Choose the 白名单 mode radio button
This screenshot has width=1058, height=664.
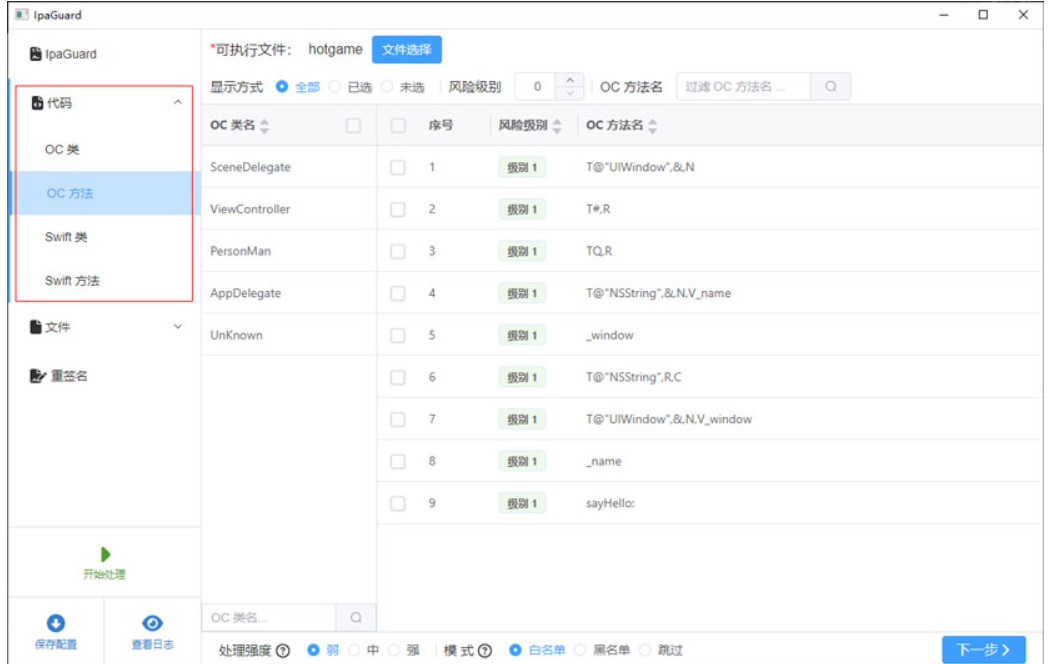point(516,650)
